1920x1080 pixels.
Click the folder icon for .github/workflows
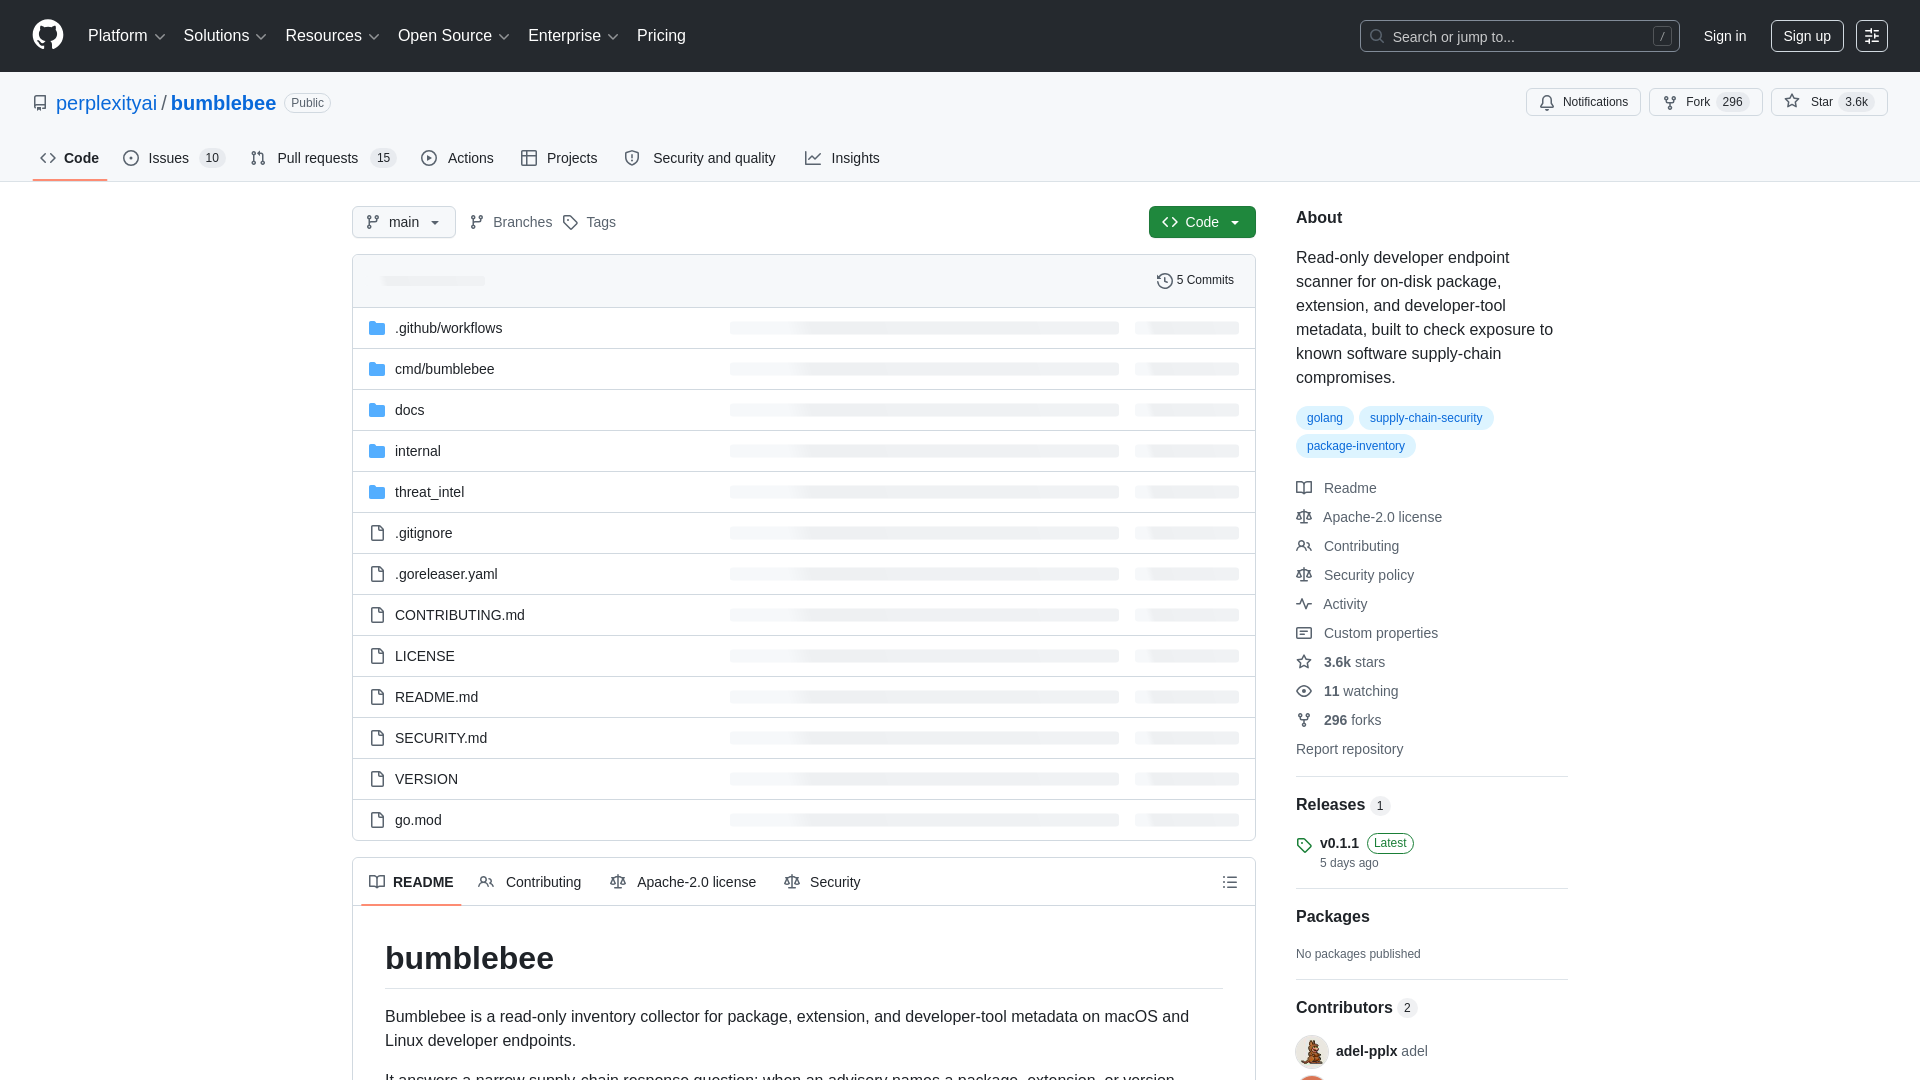click(377, 328)
